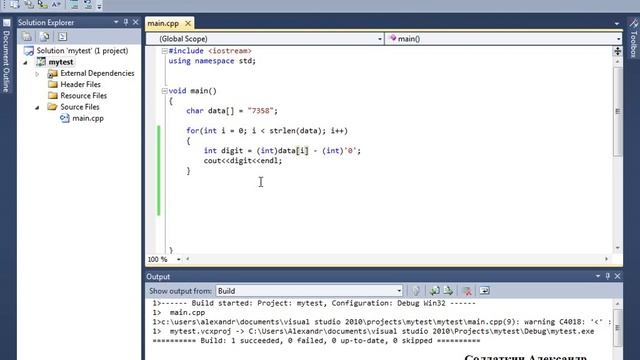Pin the Solution Explorer panel
The image size is (640, 360).
pyautogui.click(x=126, y=22)
